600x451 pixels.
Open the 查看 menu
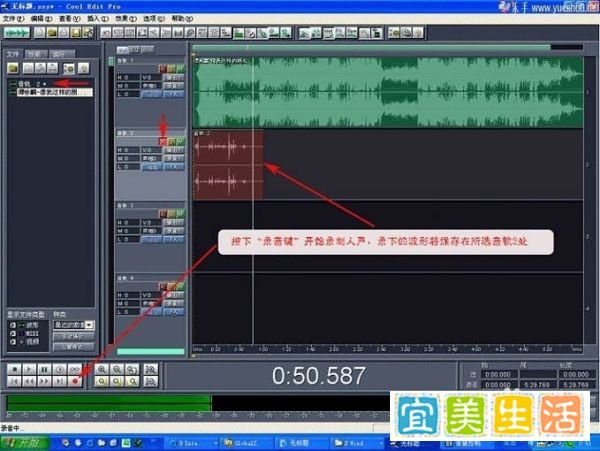pyautogui.click(x=69, y=18)
